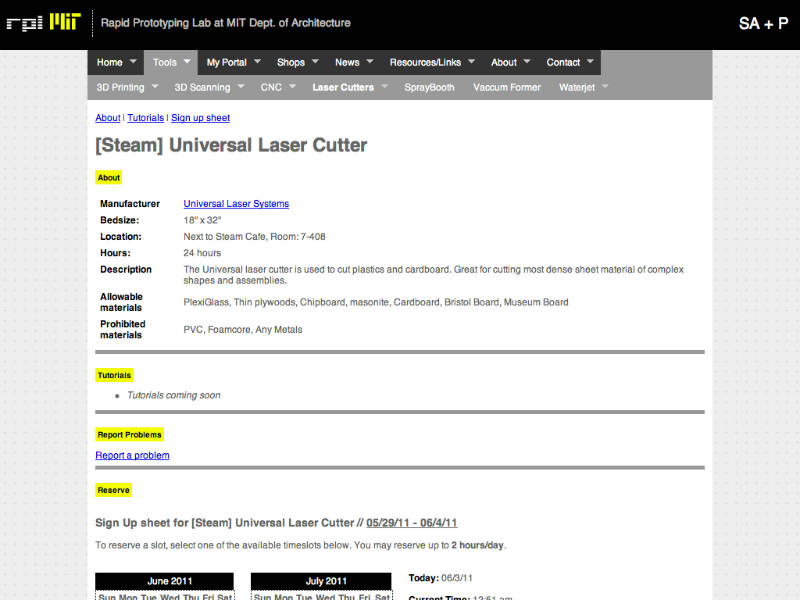Expand the CNC submenu arrow
Image resolution: width=800 pixels, height=600 pixels.
click(x=292, y=87)
